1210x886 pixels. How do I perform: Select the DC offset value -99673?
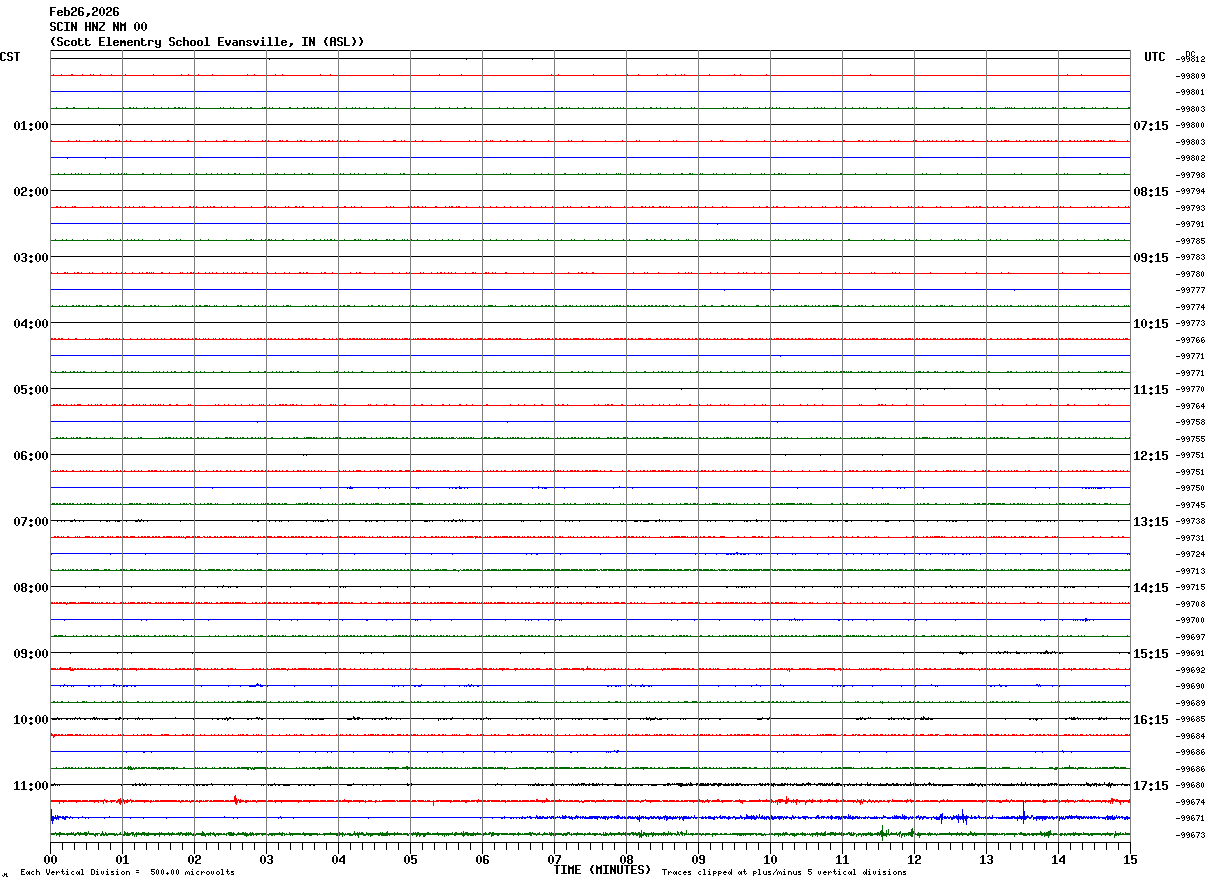tap(1190, 835)
